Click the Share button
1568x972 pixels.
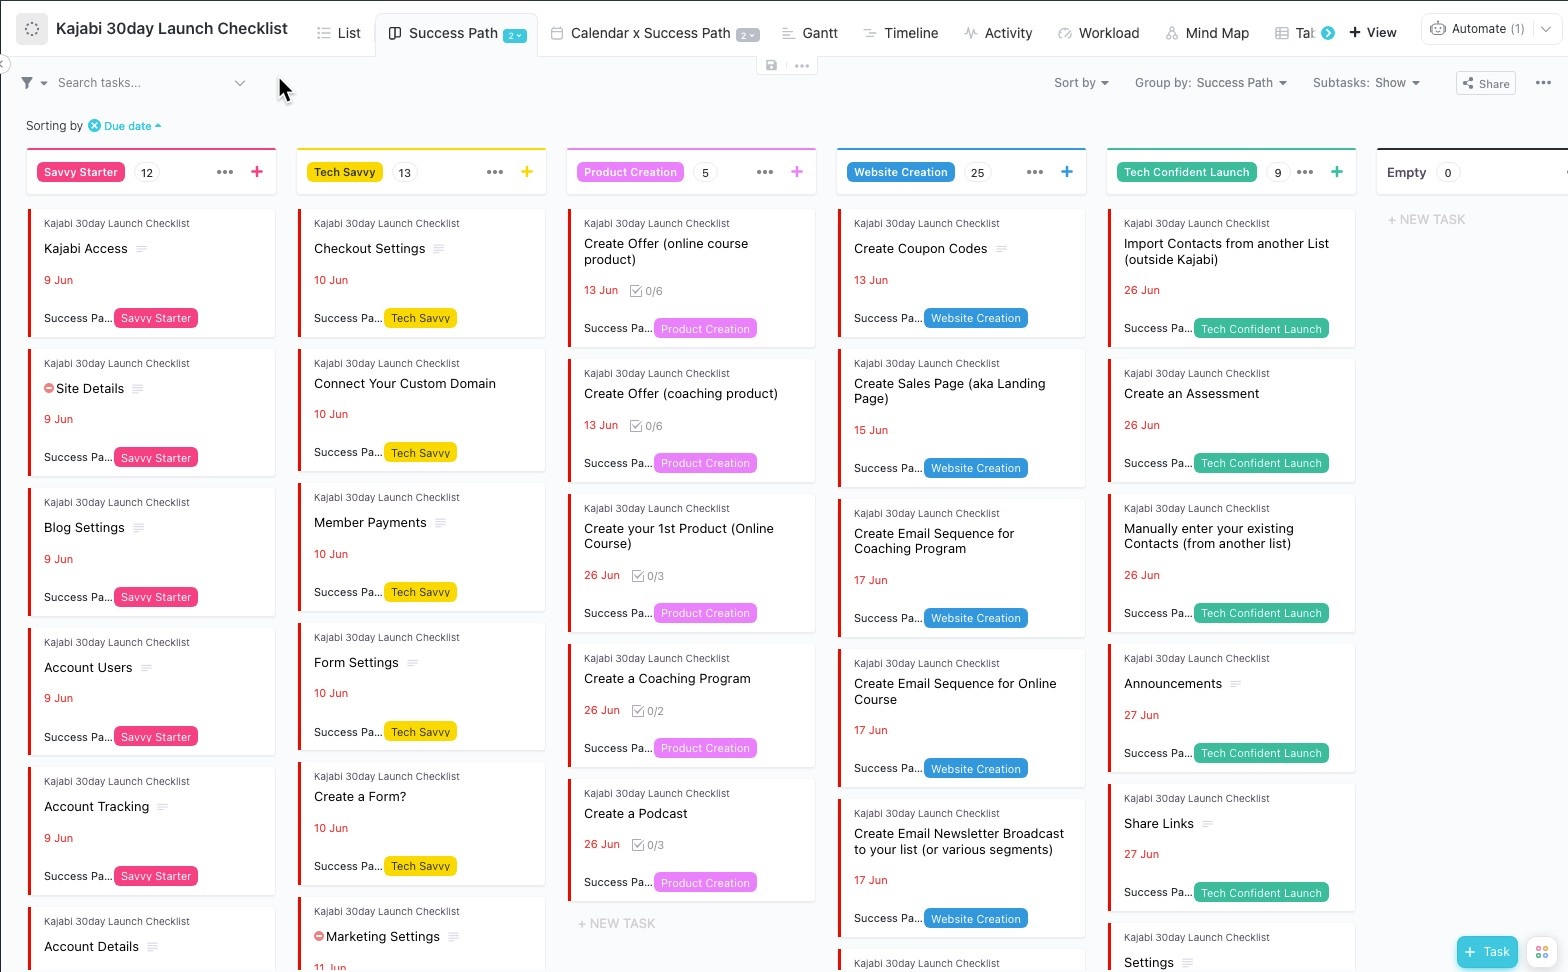click(x=1486, y=83)
